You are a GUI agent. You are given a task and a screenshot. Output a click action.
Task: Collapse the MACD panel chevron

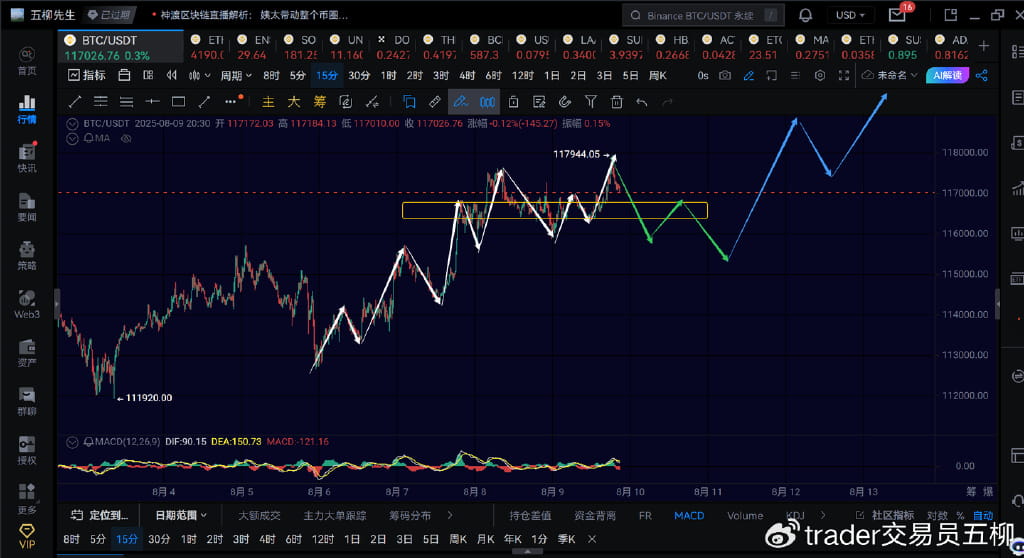click(72, 442)
